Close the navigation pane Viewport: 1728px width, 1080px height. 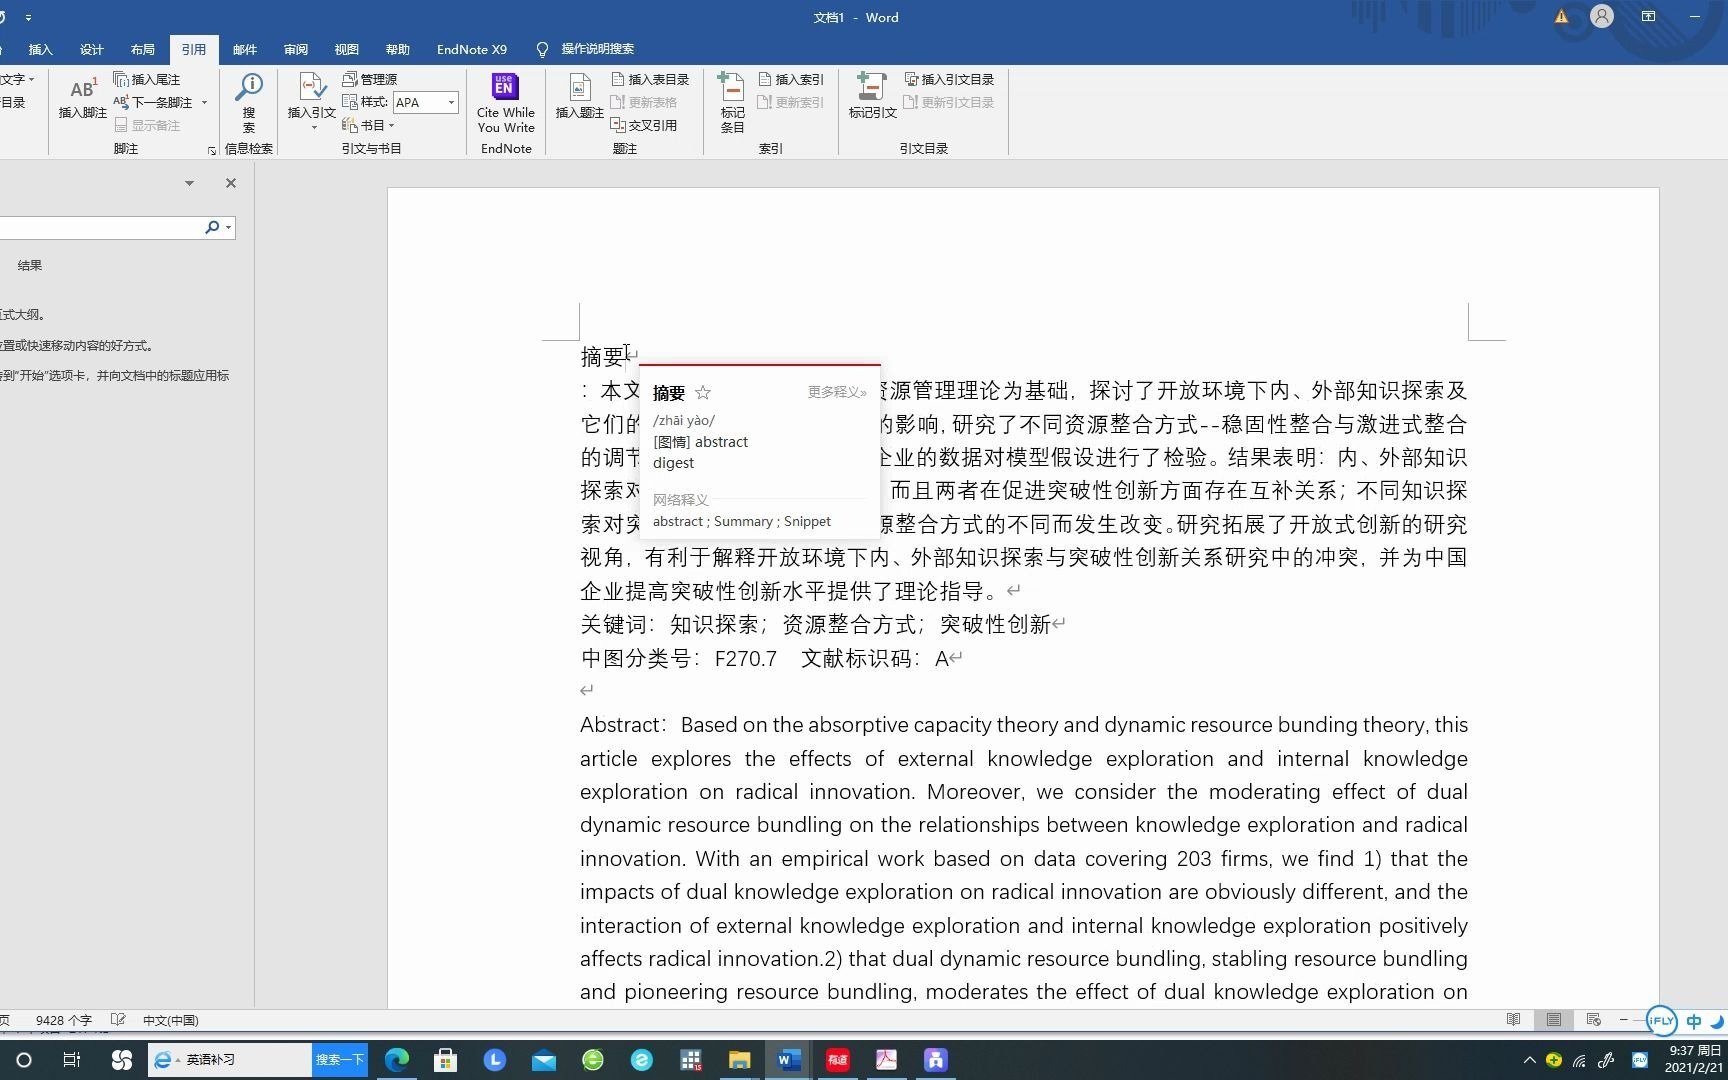pyautogui.click(x=231, y=183)
